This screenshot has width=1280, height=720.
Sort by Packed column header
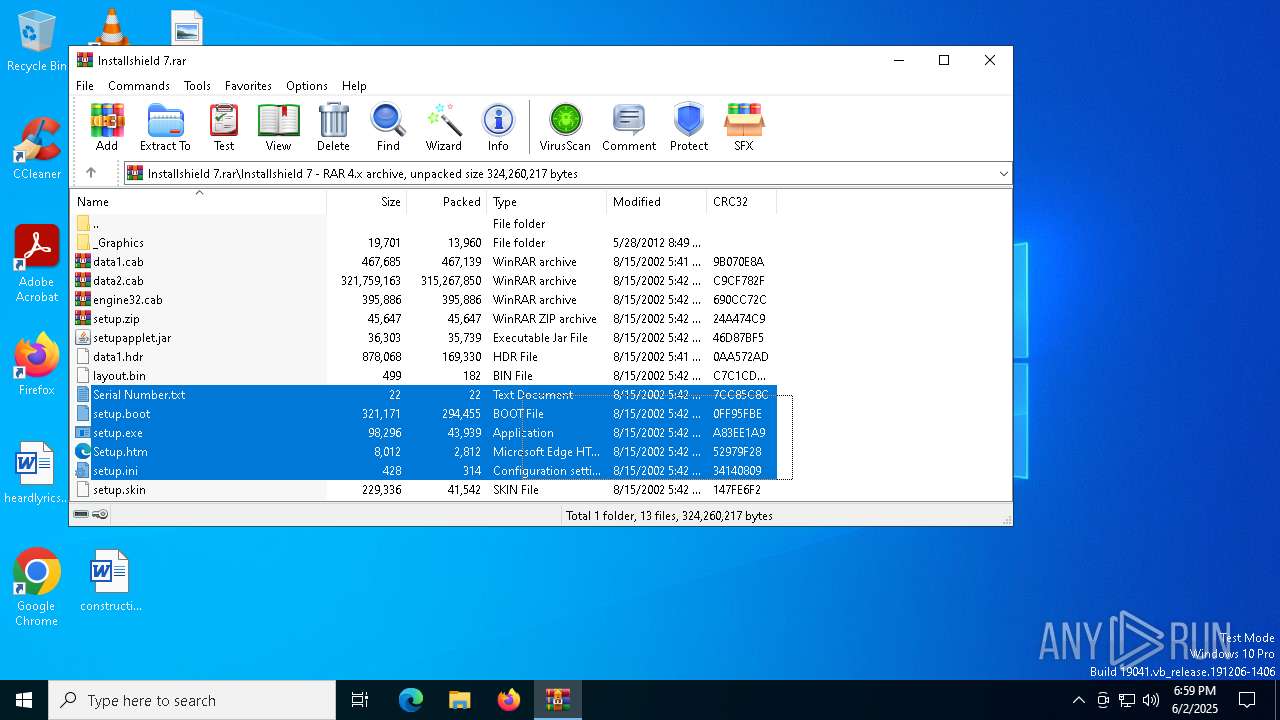(x=447, y=202)
